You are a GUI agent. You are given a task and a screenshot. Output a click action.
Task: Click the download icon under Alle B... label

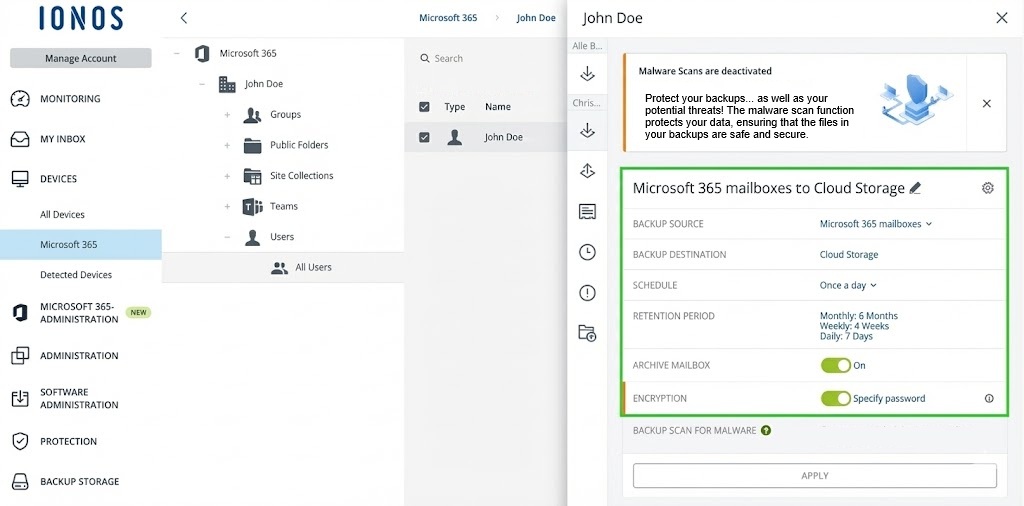(587, 74)
